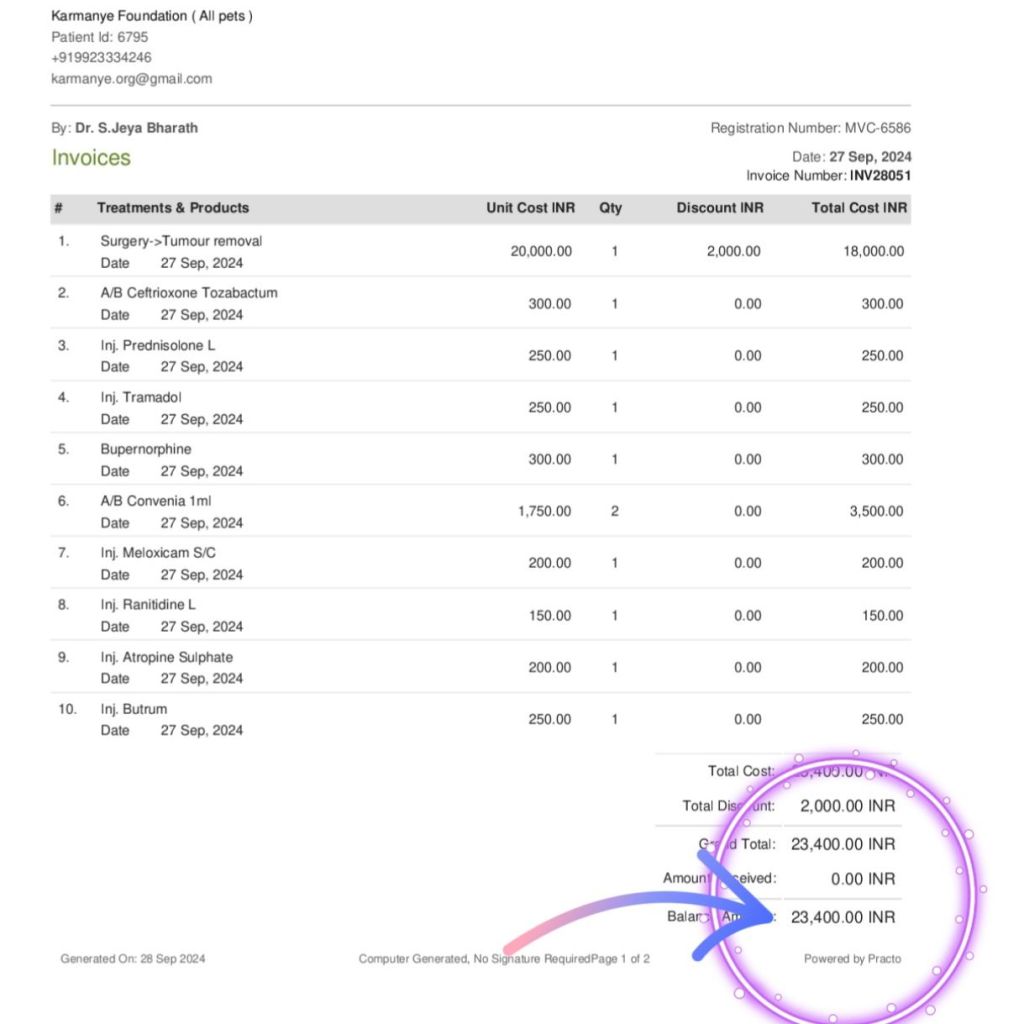Select the Surgery->Tumour removal item
The image size is (1024, 1024).
[181, 241]
